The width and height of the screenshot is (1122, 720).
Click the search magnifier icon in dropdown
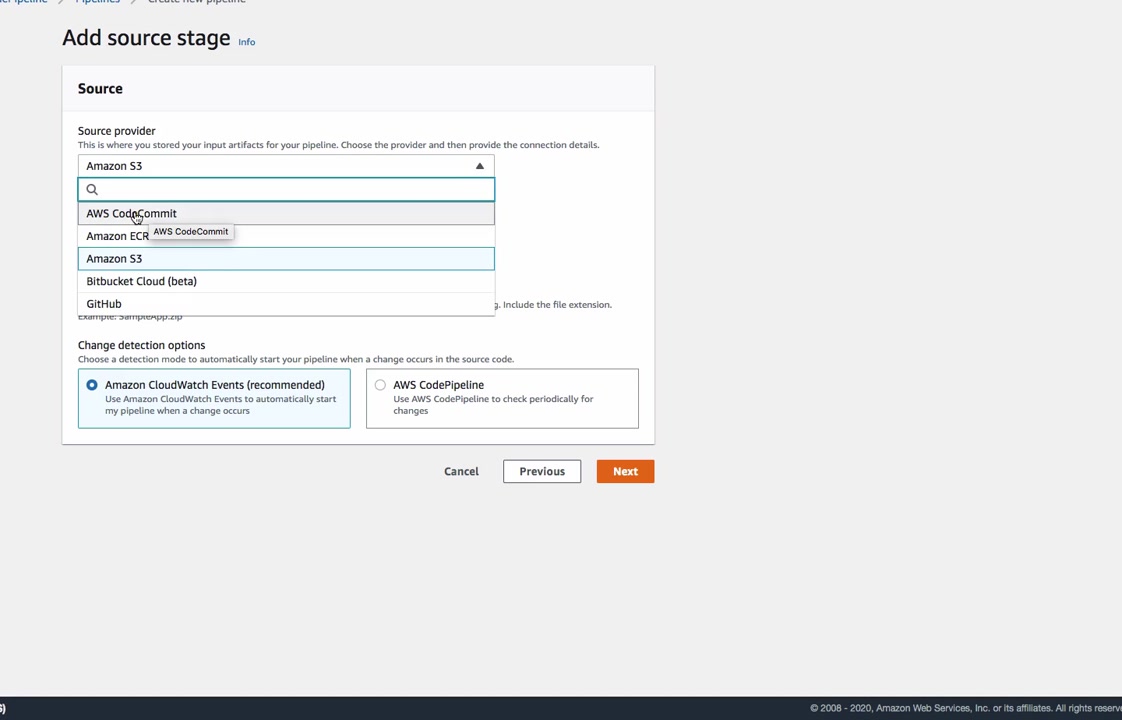pyautogui.click(x=92, y=190)
